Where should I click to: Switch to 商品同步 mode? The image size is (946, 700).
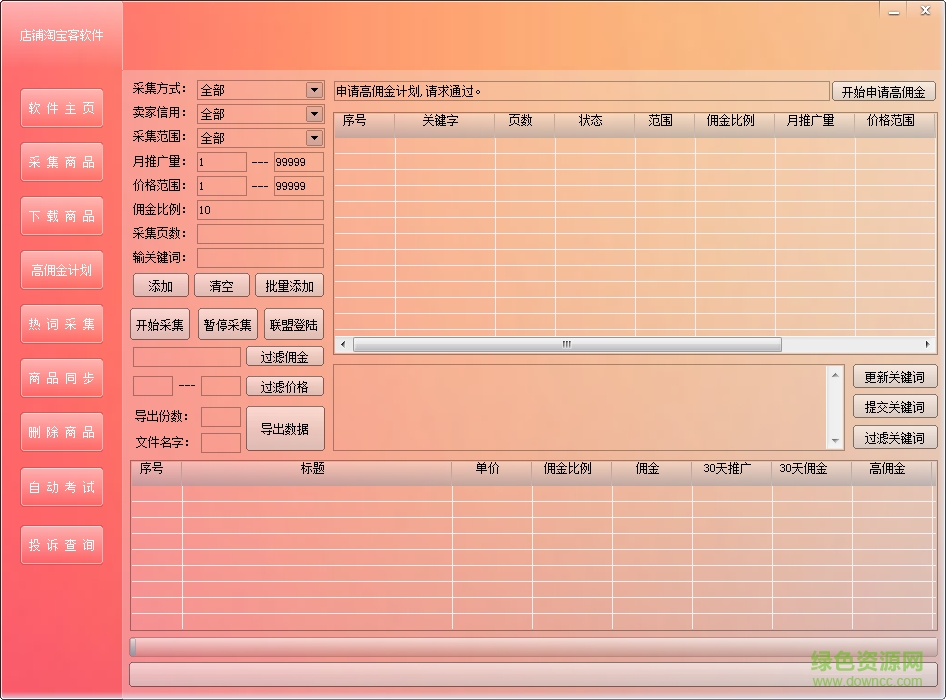click(61, 377)
